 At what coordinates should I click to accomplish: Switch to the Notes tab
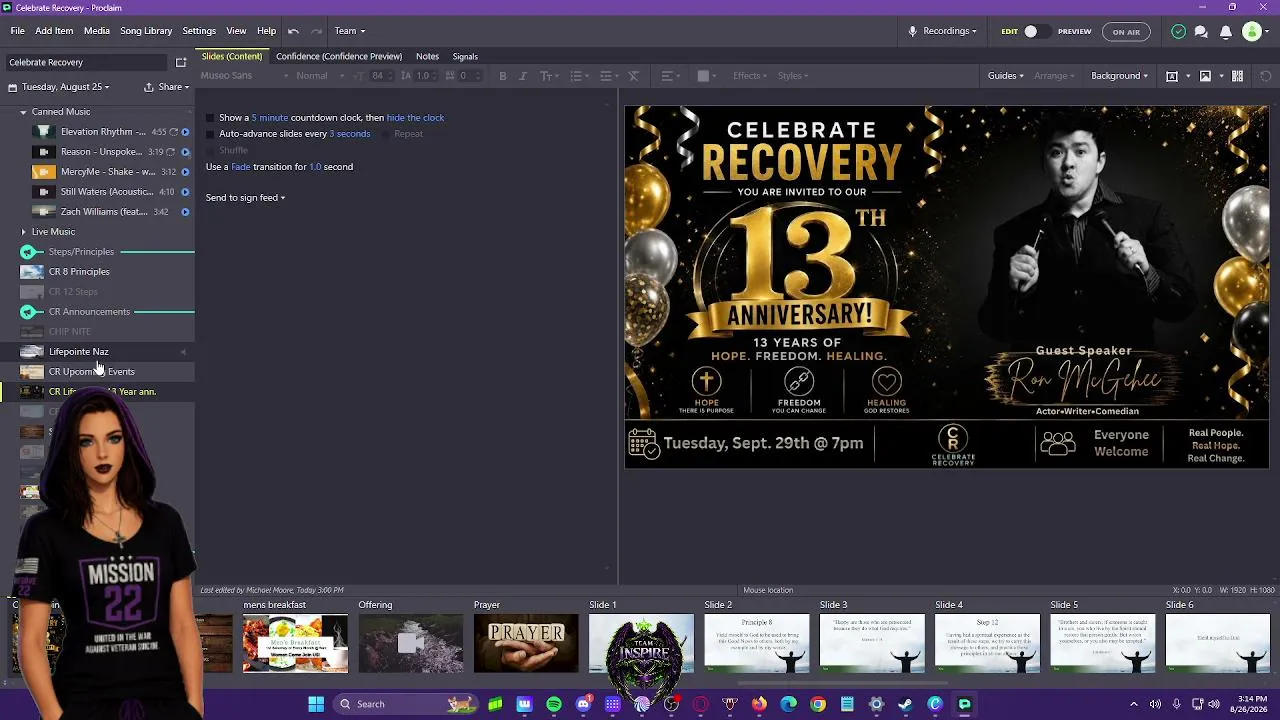427,56
